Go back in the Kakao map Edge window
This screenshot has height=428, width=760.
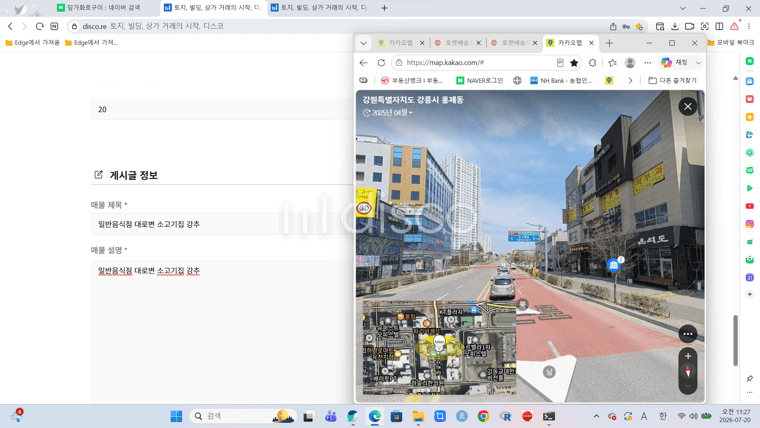tap(364, 63)
